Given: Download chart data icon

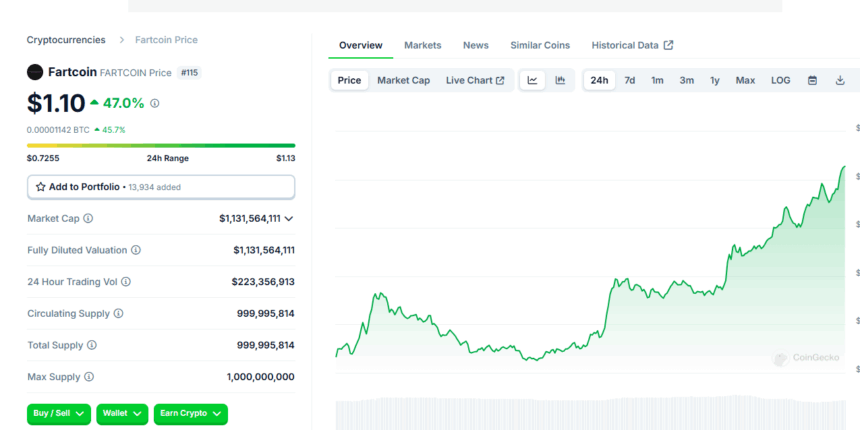Looking at the screenshot, I should (840, 80).
